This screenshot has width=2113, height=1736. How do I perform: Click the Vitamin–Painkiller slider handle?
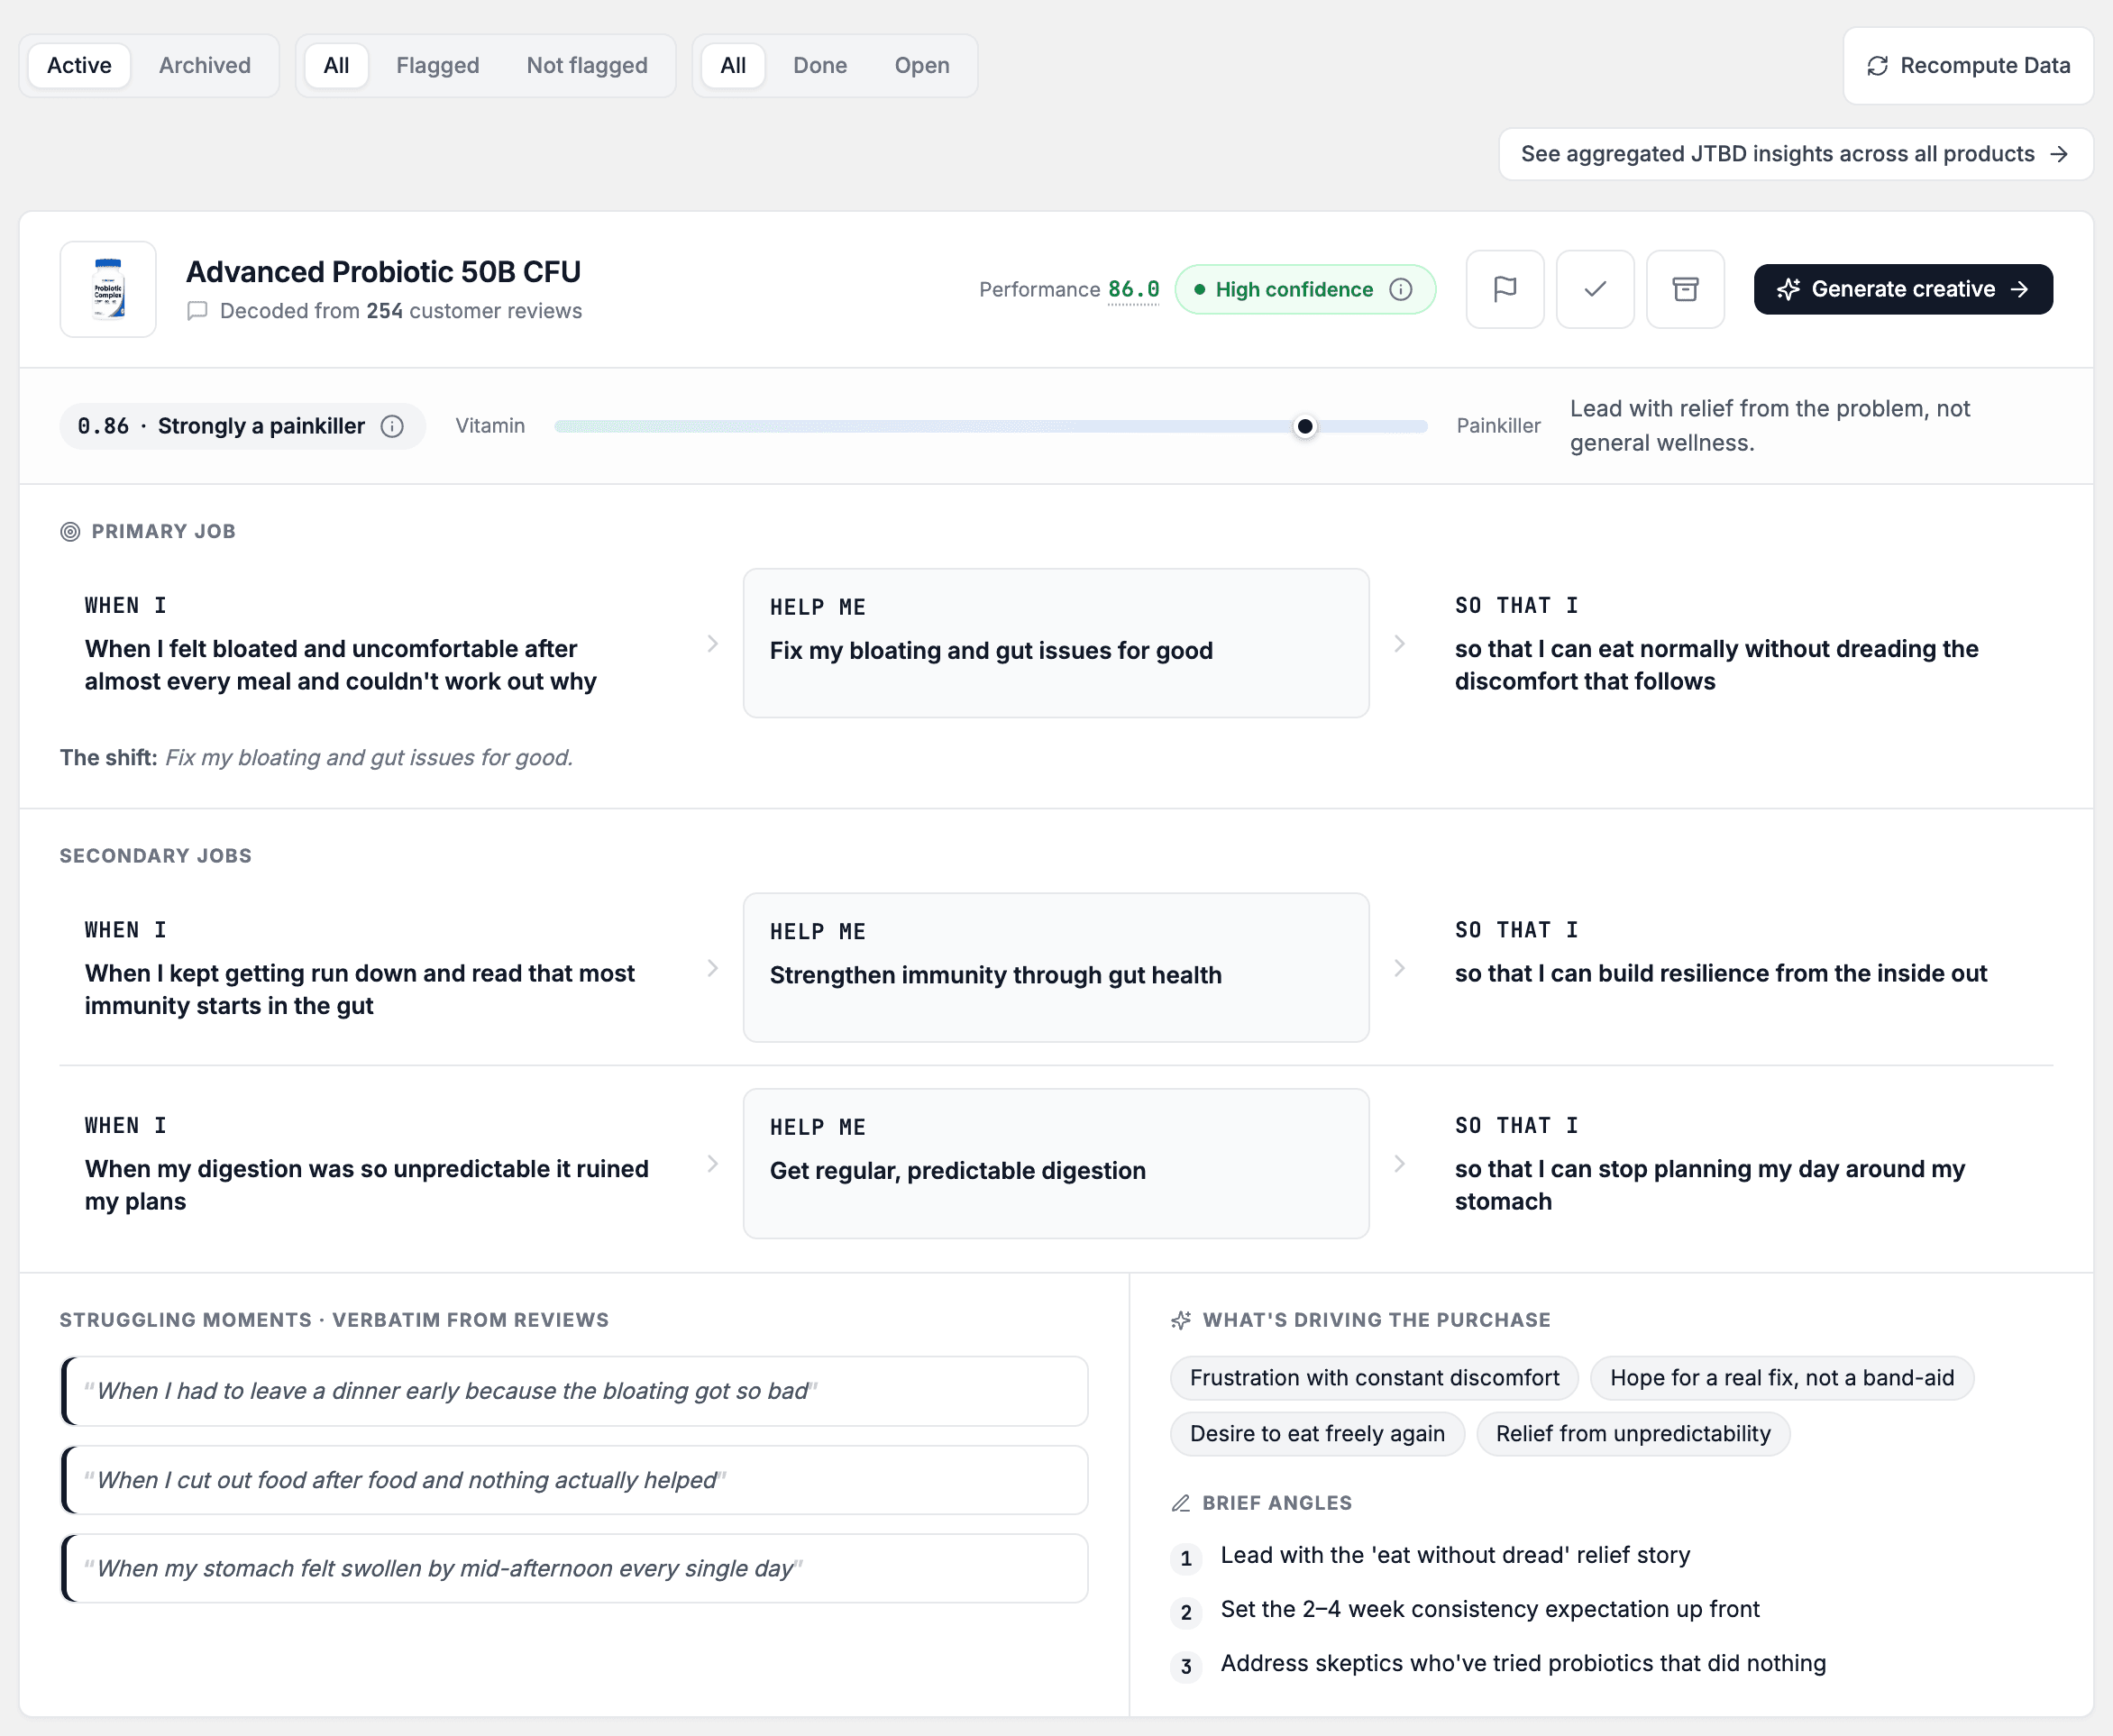(x=1304, y=427)
